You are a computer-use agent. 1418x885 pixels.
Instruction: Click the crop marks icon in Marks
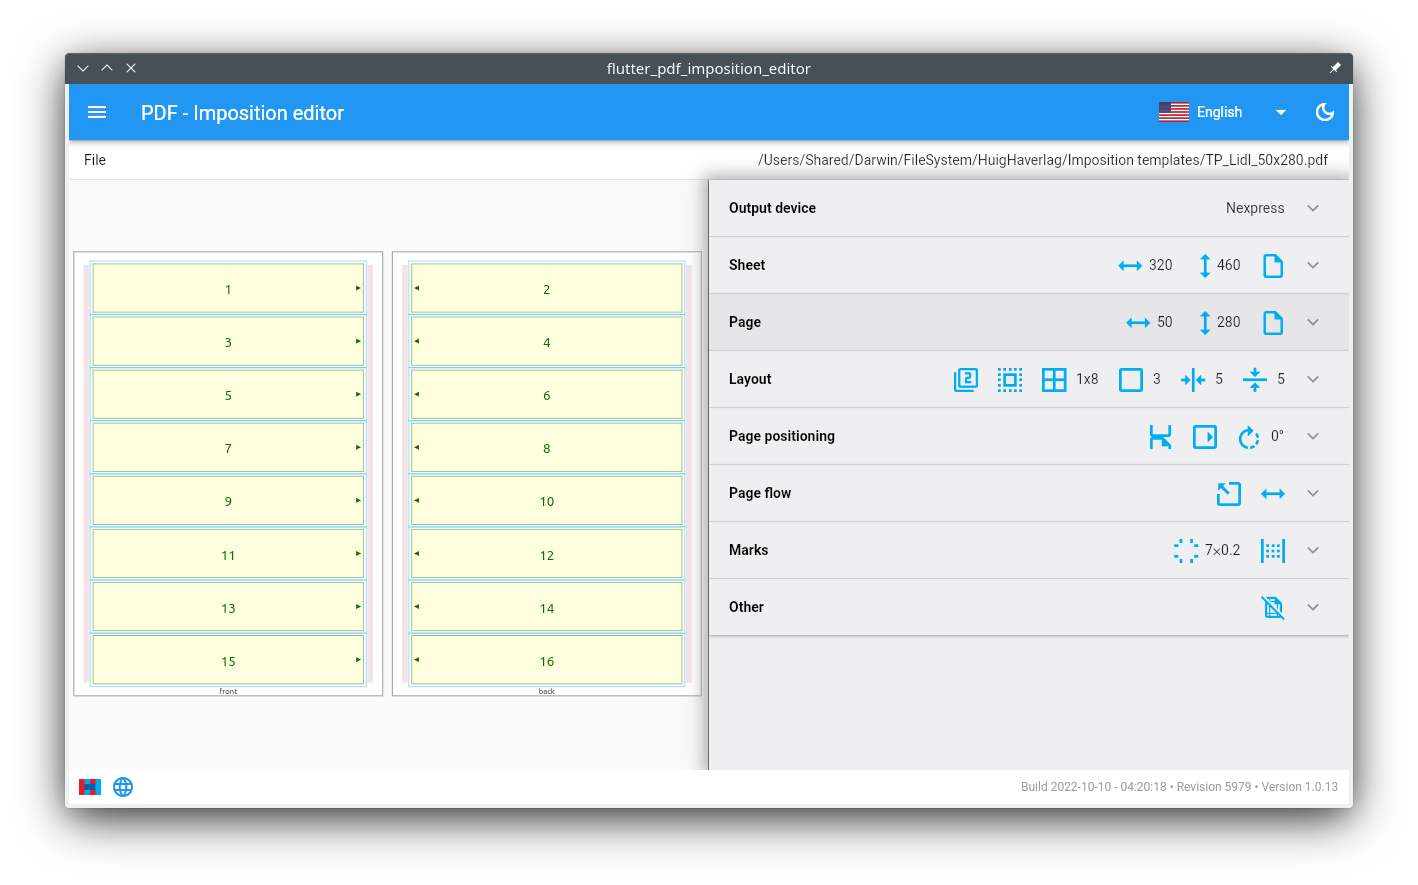click(x=1185, y=551)
